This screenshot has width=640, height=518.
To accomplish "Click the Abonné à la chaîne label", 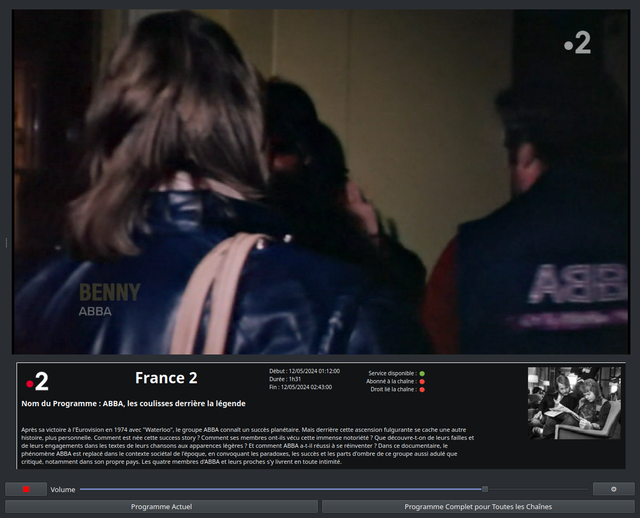I will (391, 382).
